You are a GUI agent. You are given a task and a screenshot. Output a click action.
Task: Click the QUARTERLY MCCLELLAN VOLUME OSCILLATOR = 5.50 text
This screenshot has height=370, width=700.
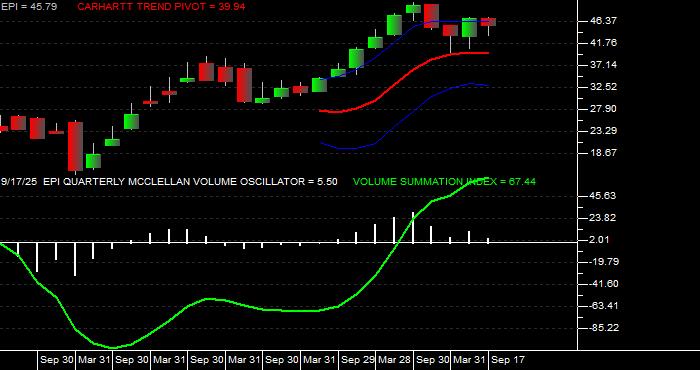point(199,182)
